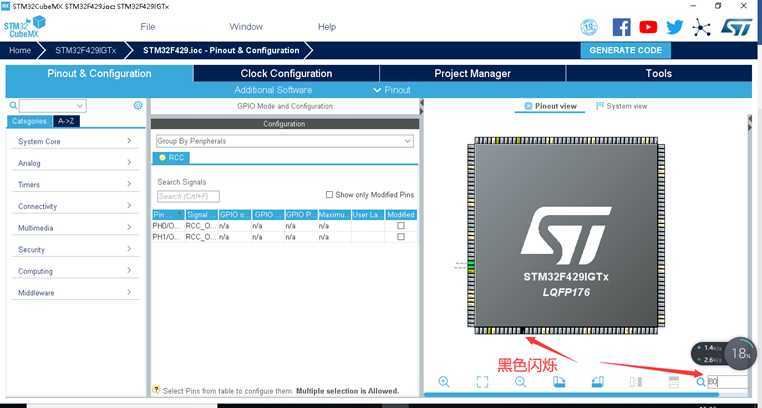Image resolution: width=762 pixels, height=408 pixels.
Task: Tick Show only Modified Pins checkbox
Action: tap(329, 195)
